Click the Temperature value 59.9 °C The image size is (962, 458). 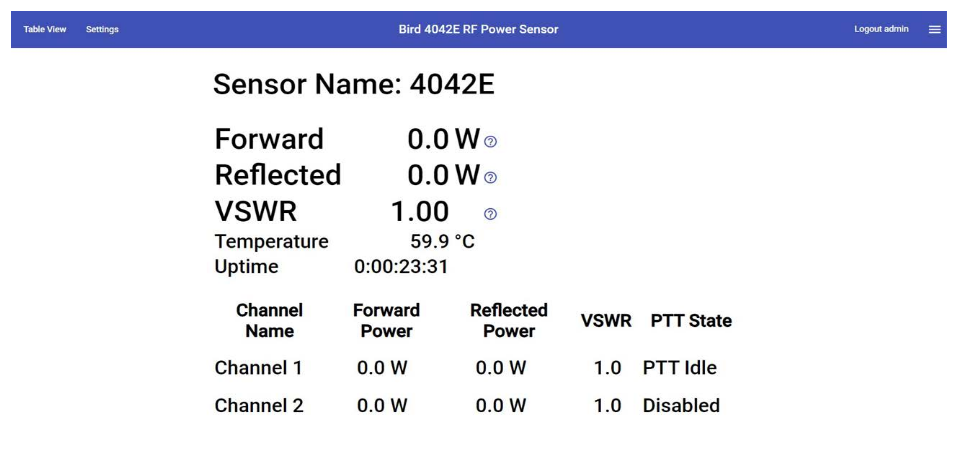[442, 241]
